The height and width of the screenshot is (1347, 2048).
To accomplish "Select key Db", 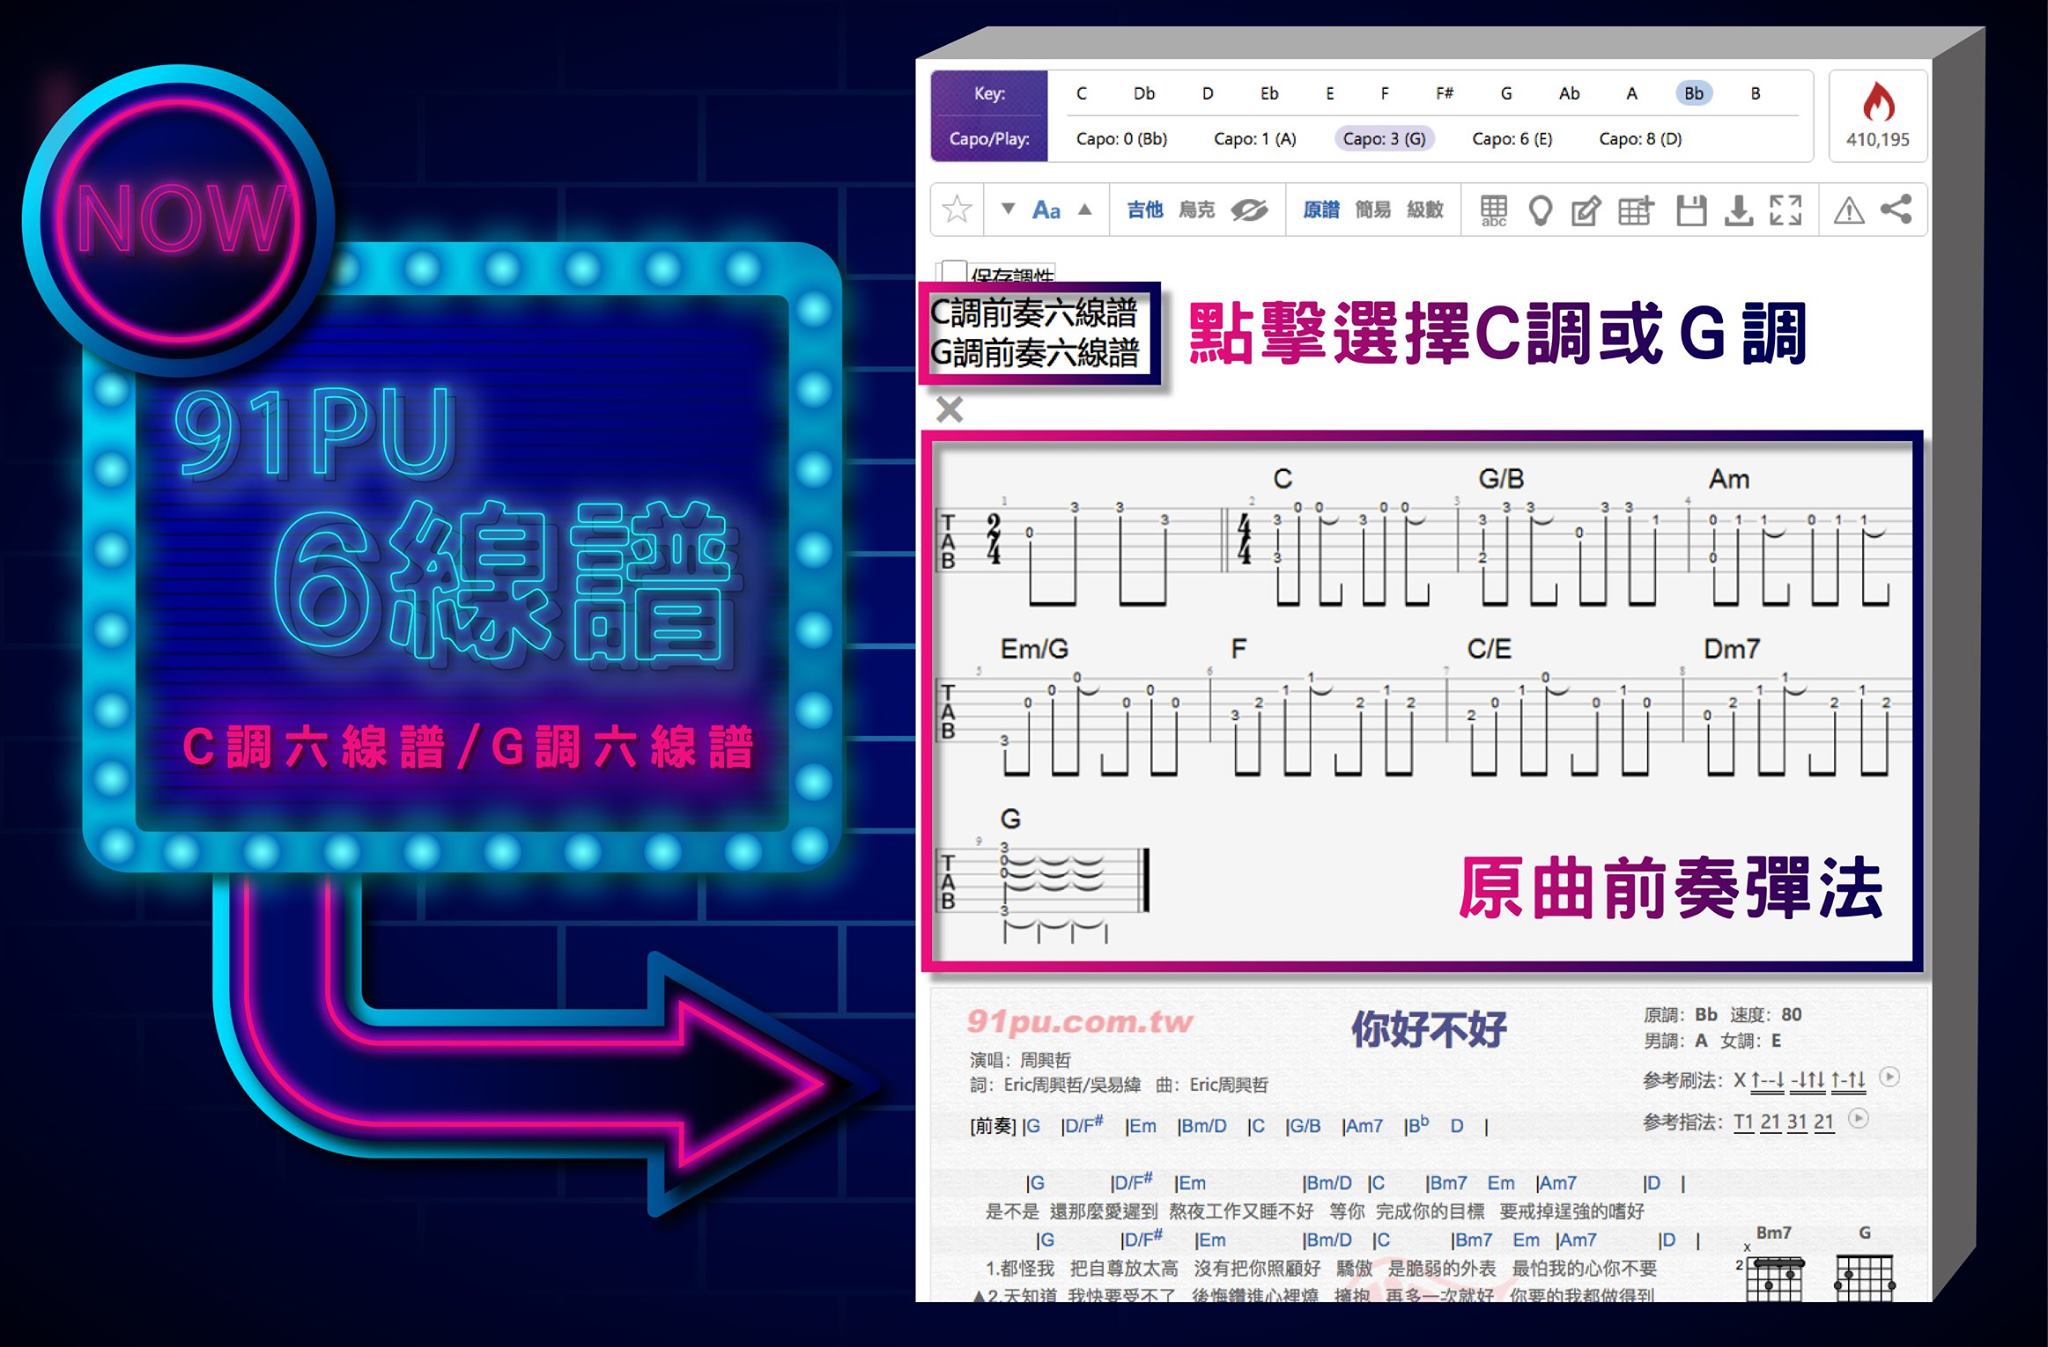I will tap(1144, 93).
